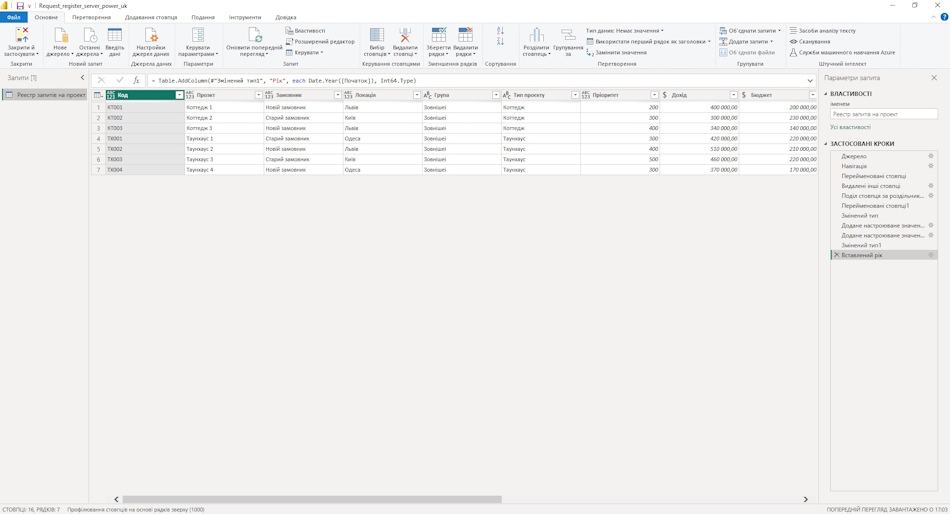Click the save icon in the title bar
This screenshot has width=950, height=514.
pos(20,5)
